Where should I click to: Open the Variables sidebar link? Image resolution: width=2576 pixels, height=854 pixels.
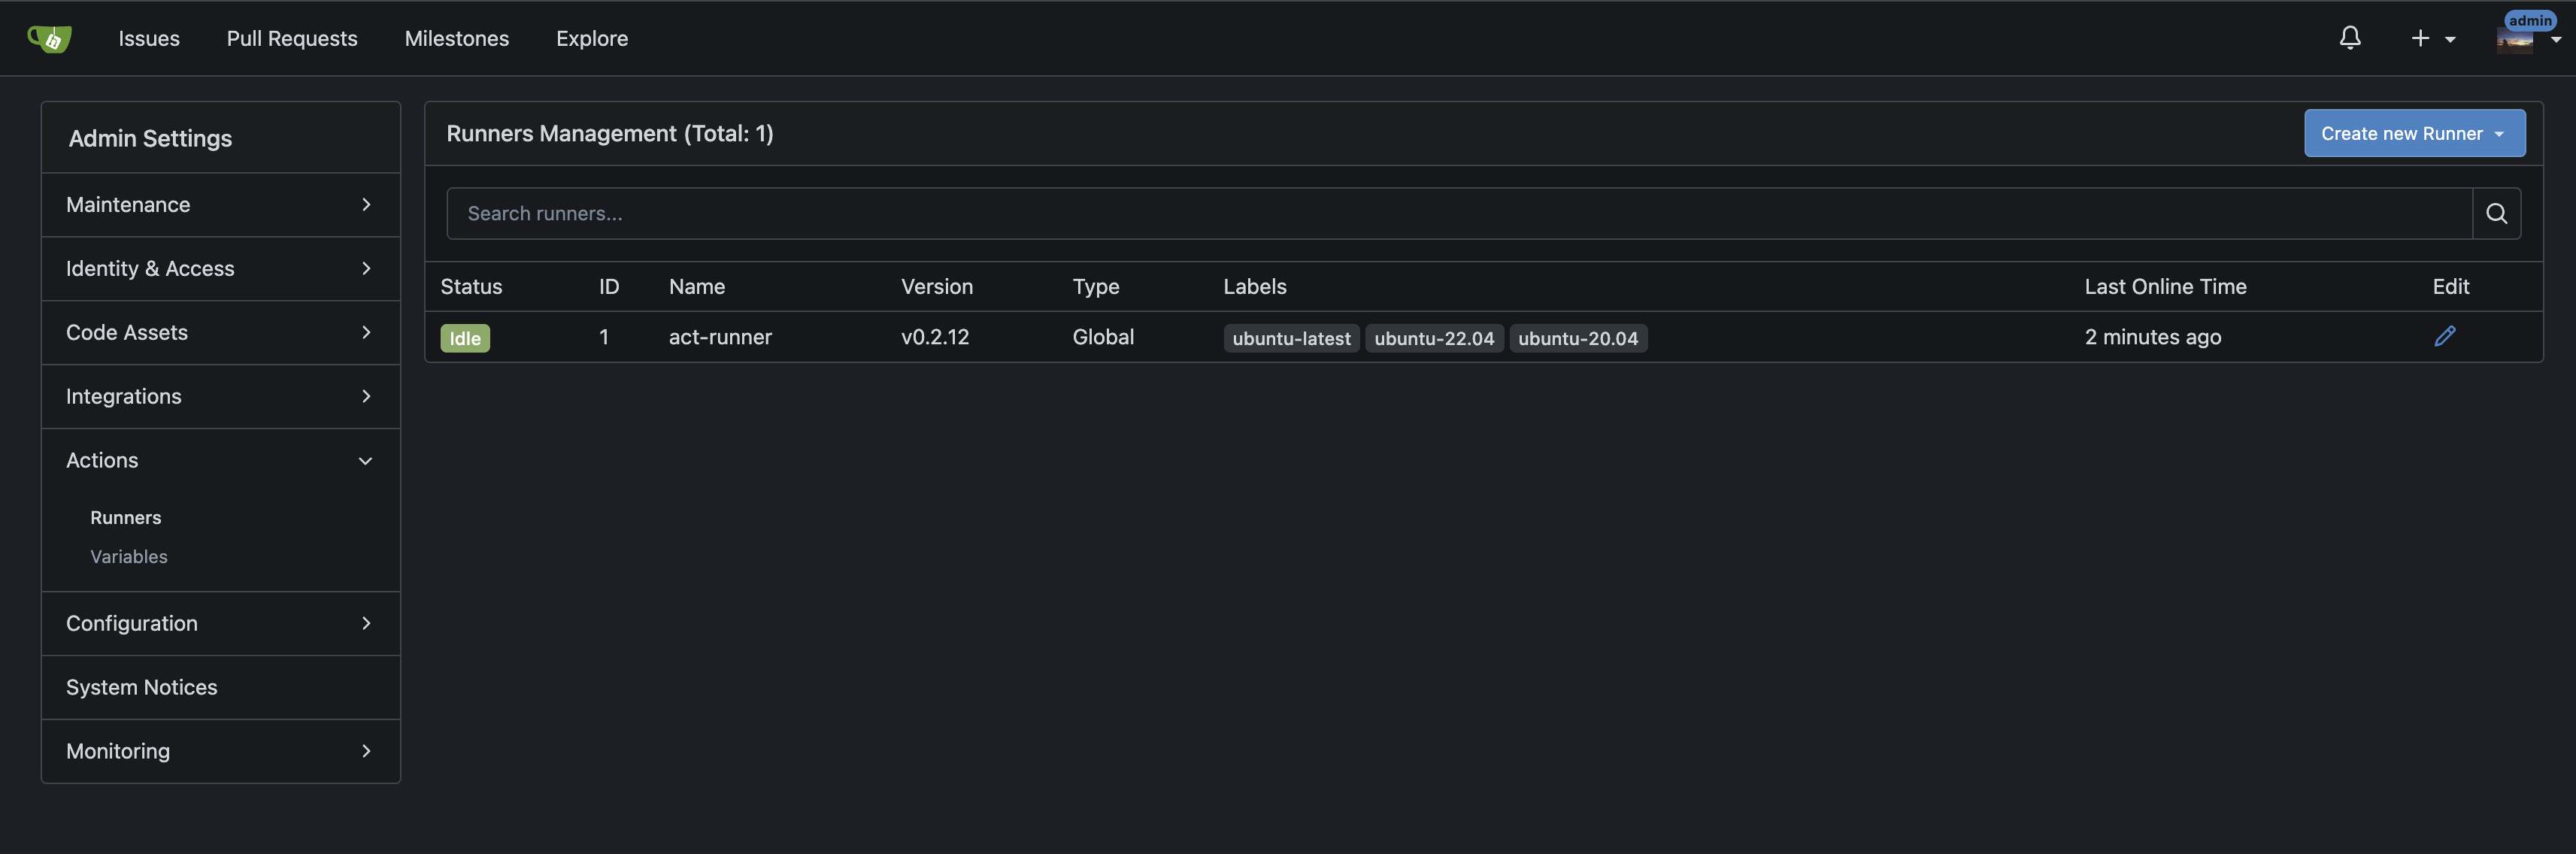click(129, 557)
